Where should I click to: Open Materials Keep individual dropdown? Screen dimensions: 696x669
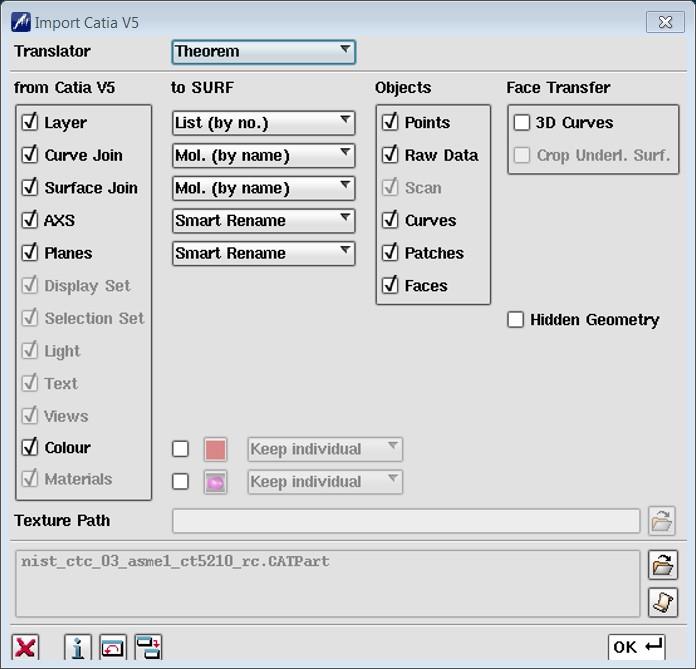(325, 482)
